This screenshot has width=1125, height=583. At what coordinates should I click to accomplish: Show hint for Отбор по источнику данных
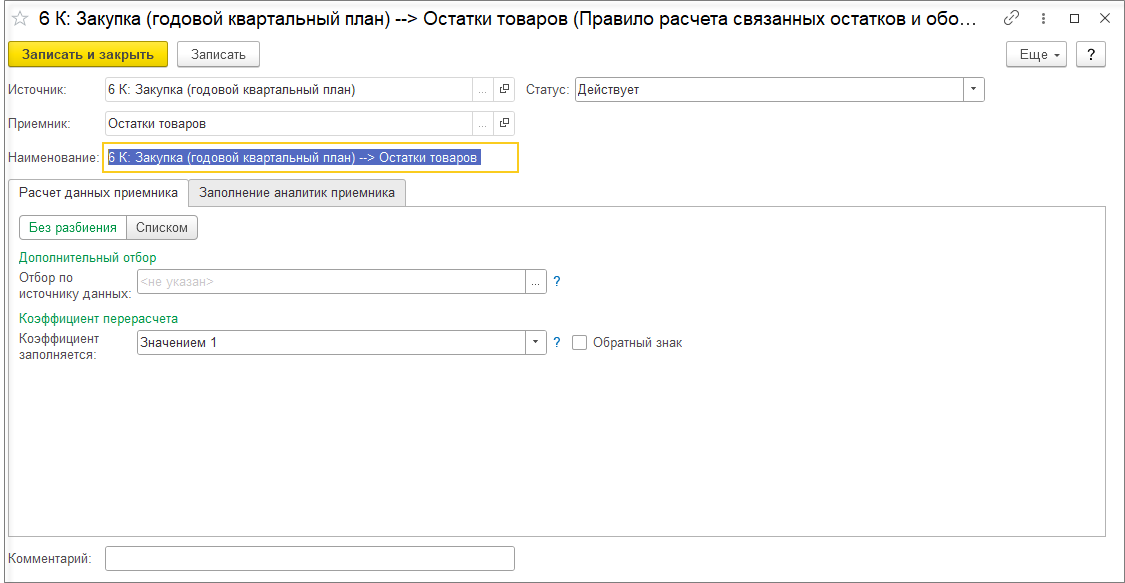(557, 282)
